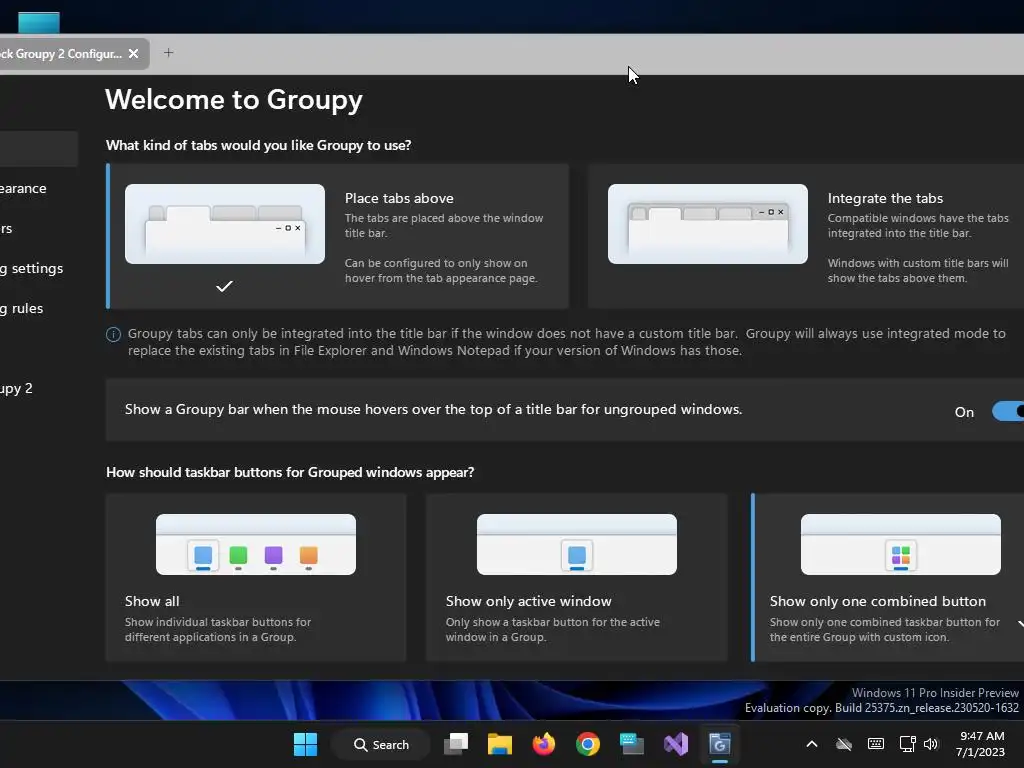Screen dimensions: 1024x768
Task: Open the clock showing 9:47 AM
Action: 980,744
